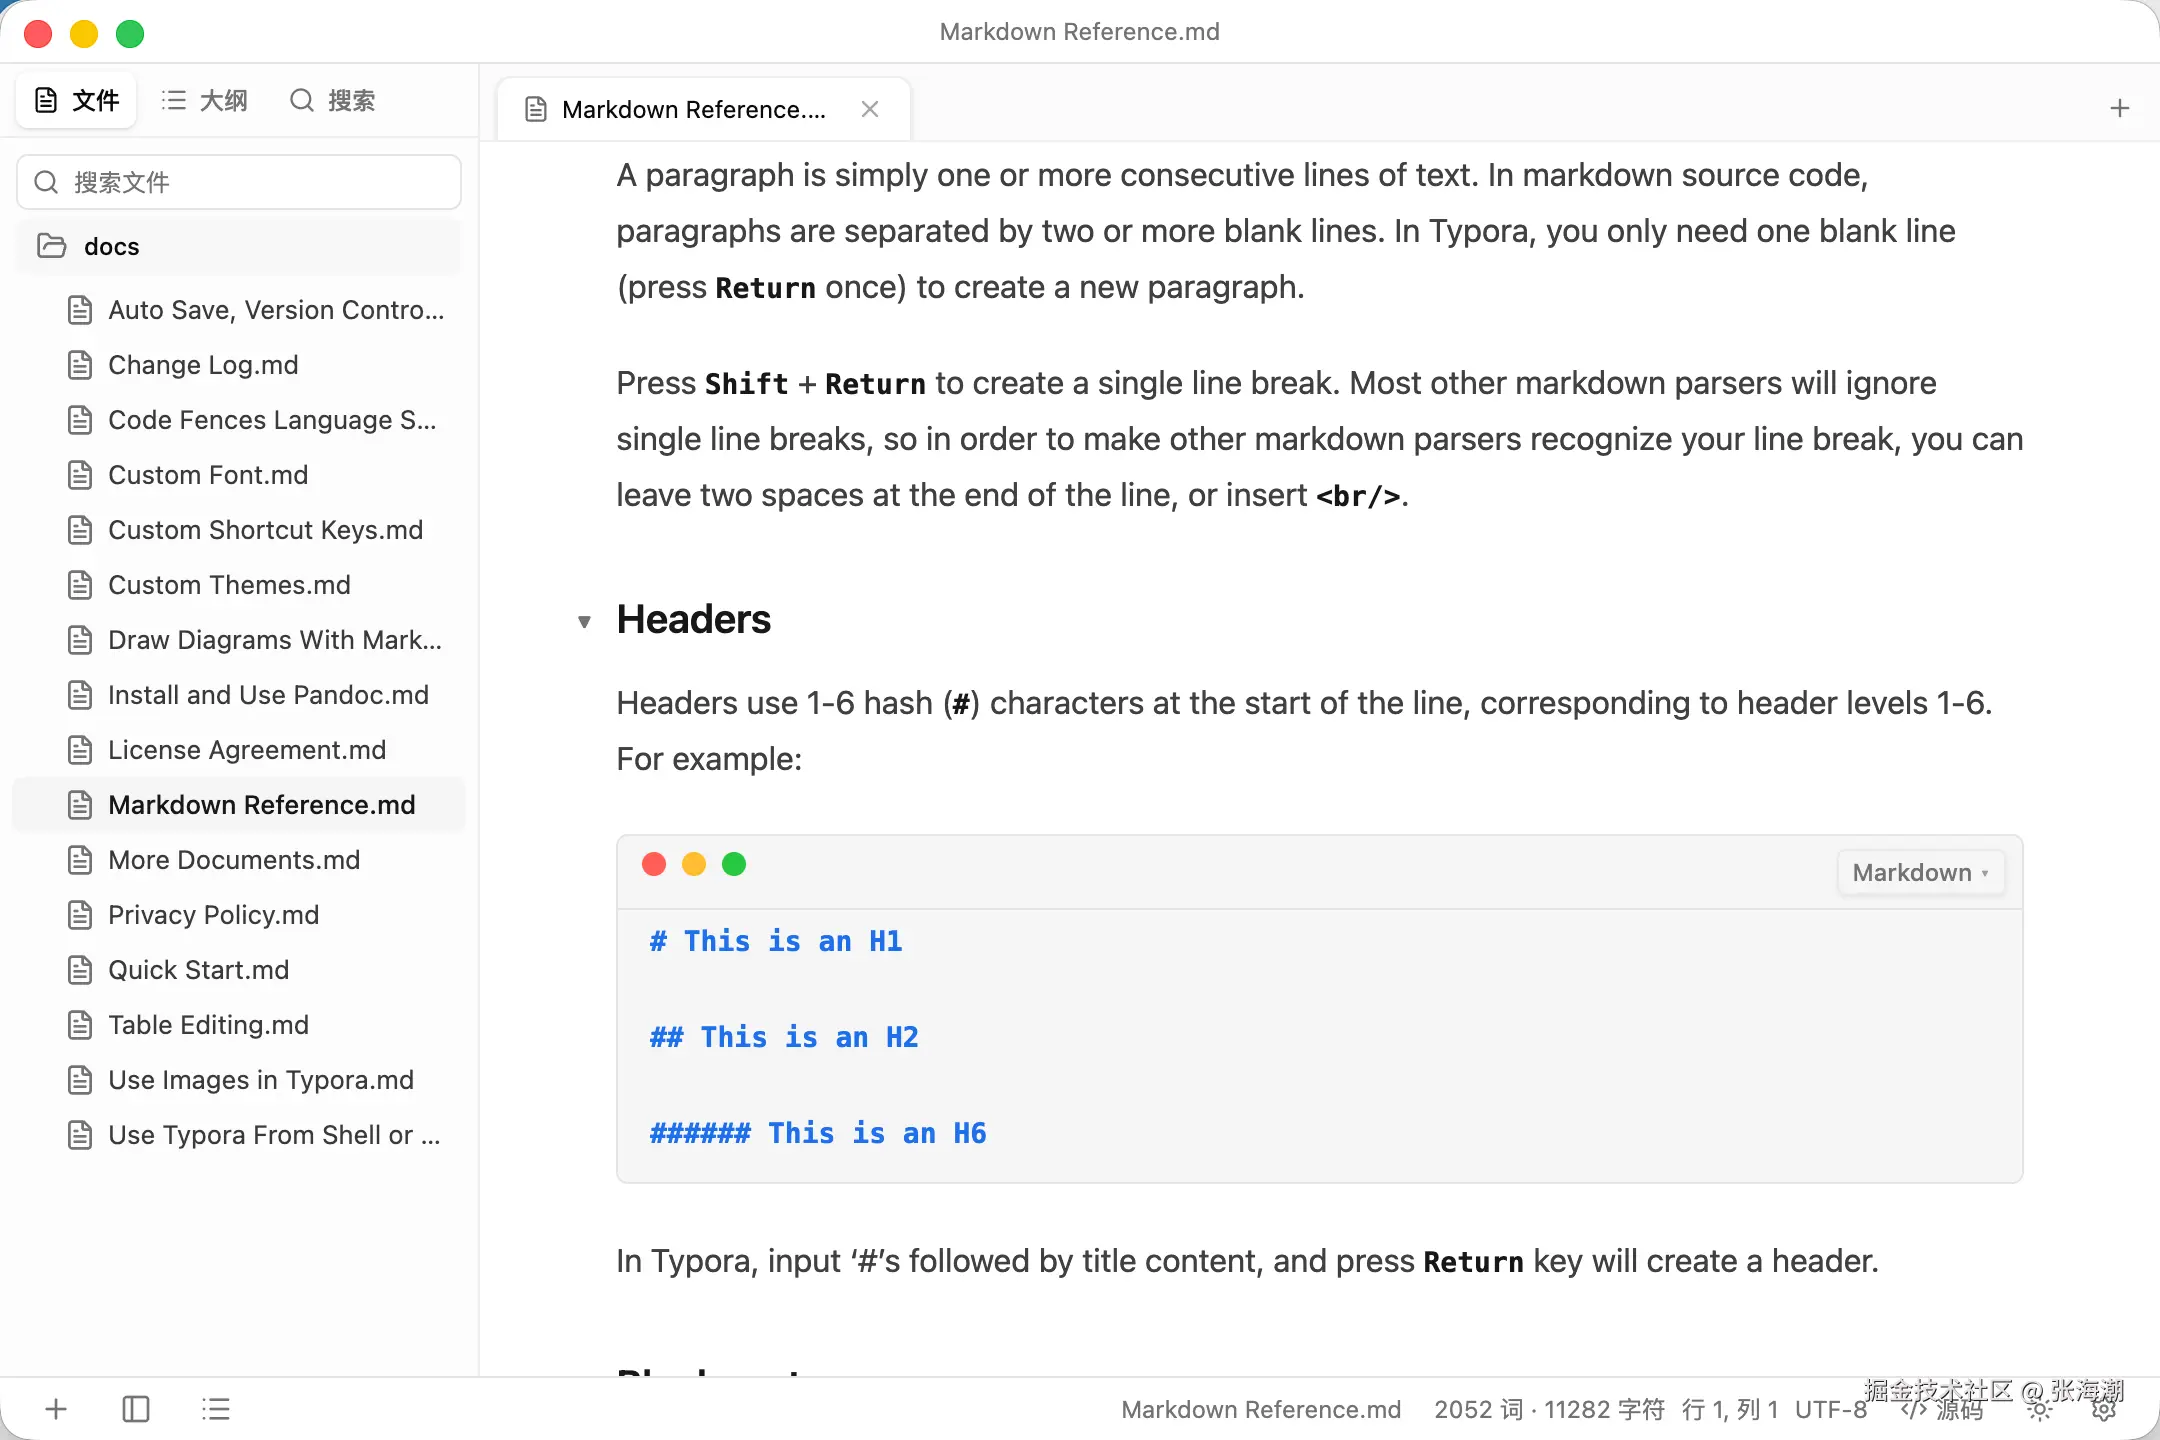Click the '# This is an H1' code line
Screen dimensions: 2160x1440
tap(776, 941)
